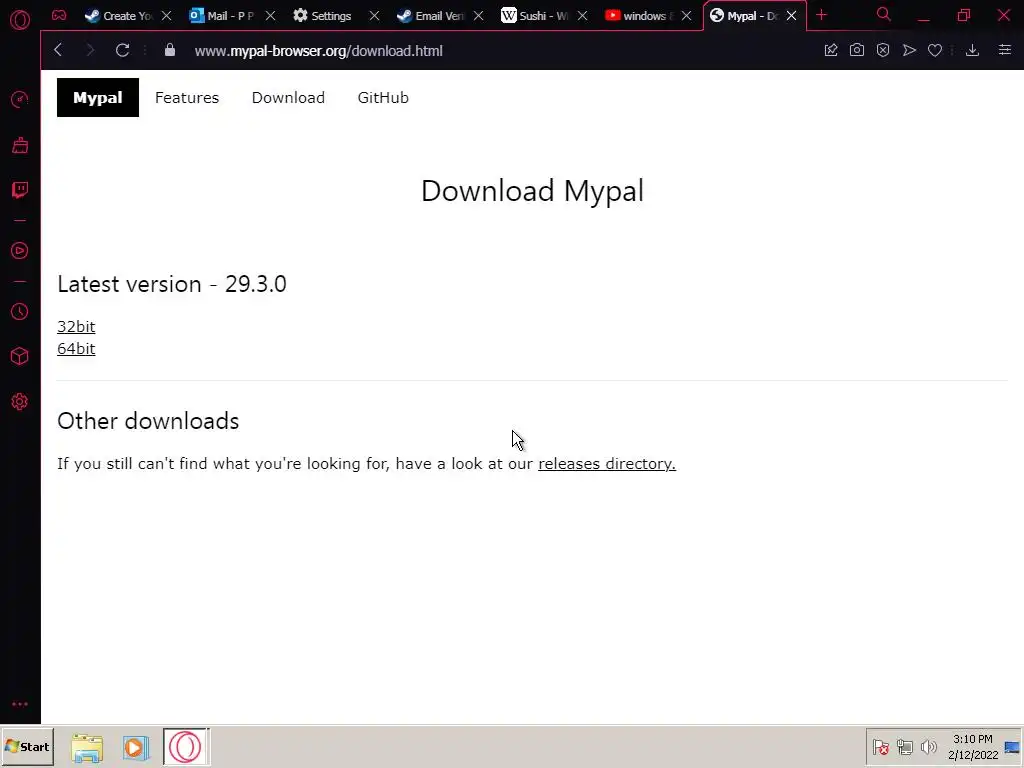Download the 32bit version
The height and width of the screenshot is (768, 1024).
pos(76,327)
